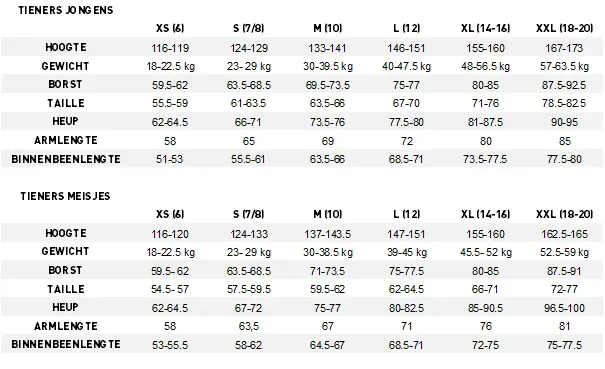Screen dimensions: 605x369
Task: Select girls Armlengte row label
Action: [x=66, y=326]
